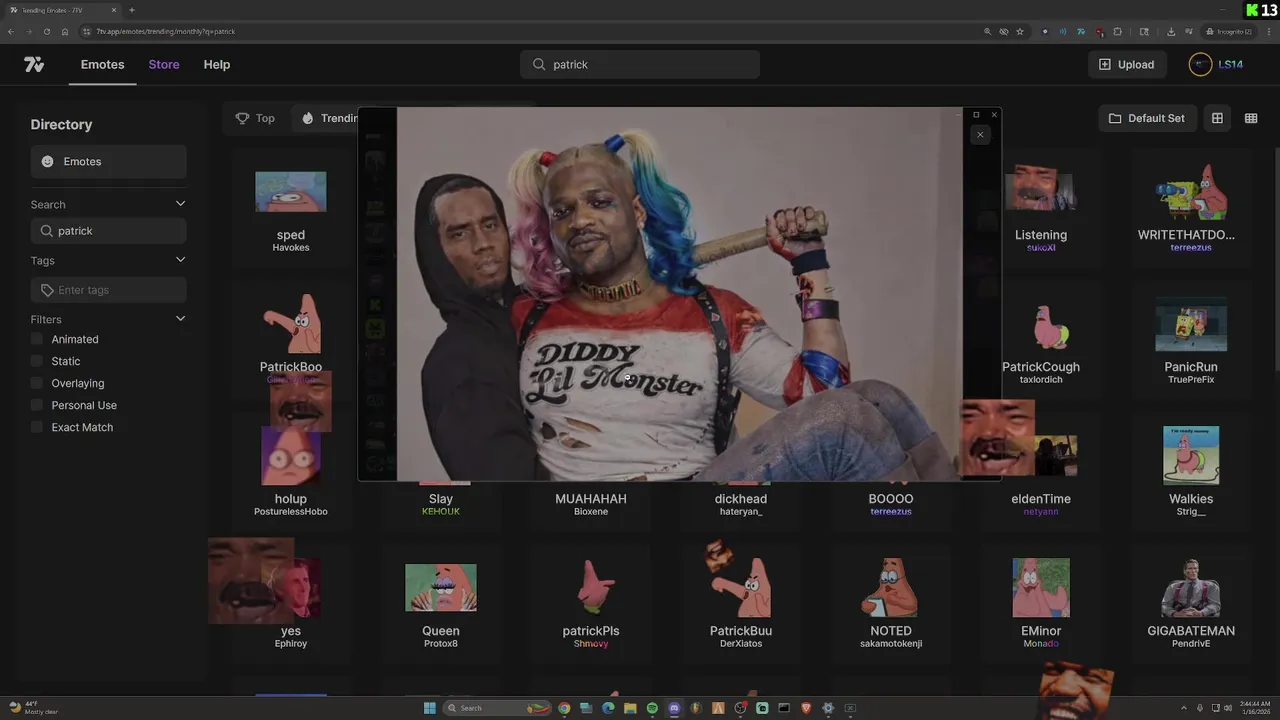Open the Settings gear on the taskbar

pos(828,708)
